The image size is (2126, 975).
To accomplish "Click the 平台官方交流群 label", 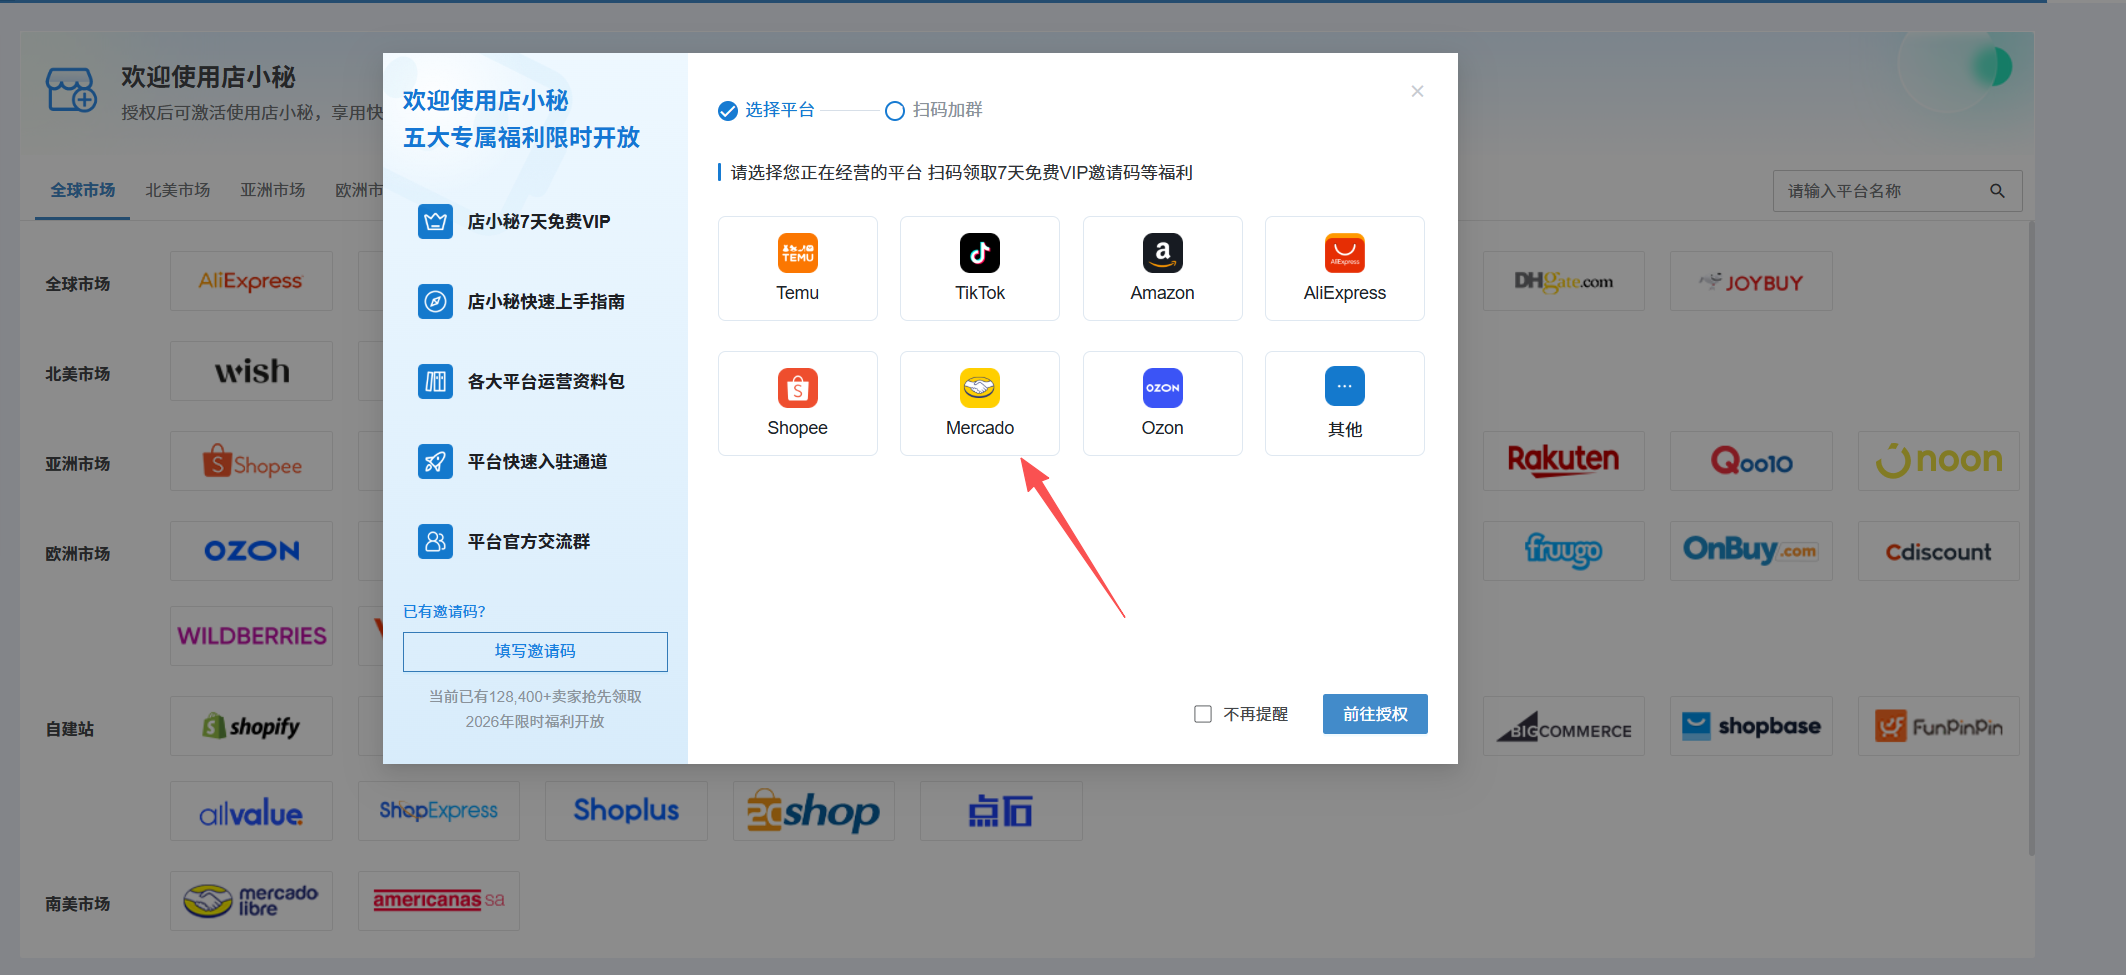I will tap(529, 541).
